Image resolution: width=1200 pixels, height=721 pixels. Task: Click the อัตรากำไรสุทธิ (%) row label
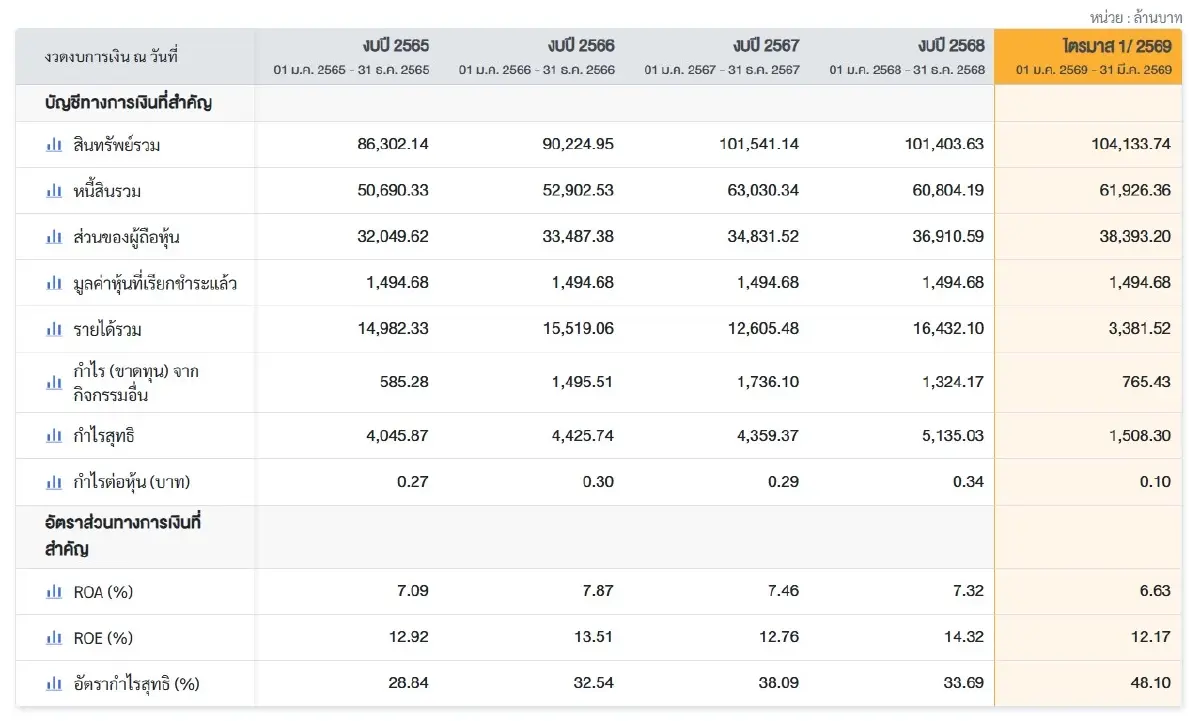tap(137, 684)
